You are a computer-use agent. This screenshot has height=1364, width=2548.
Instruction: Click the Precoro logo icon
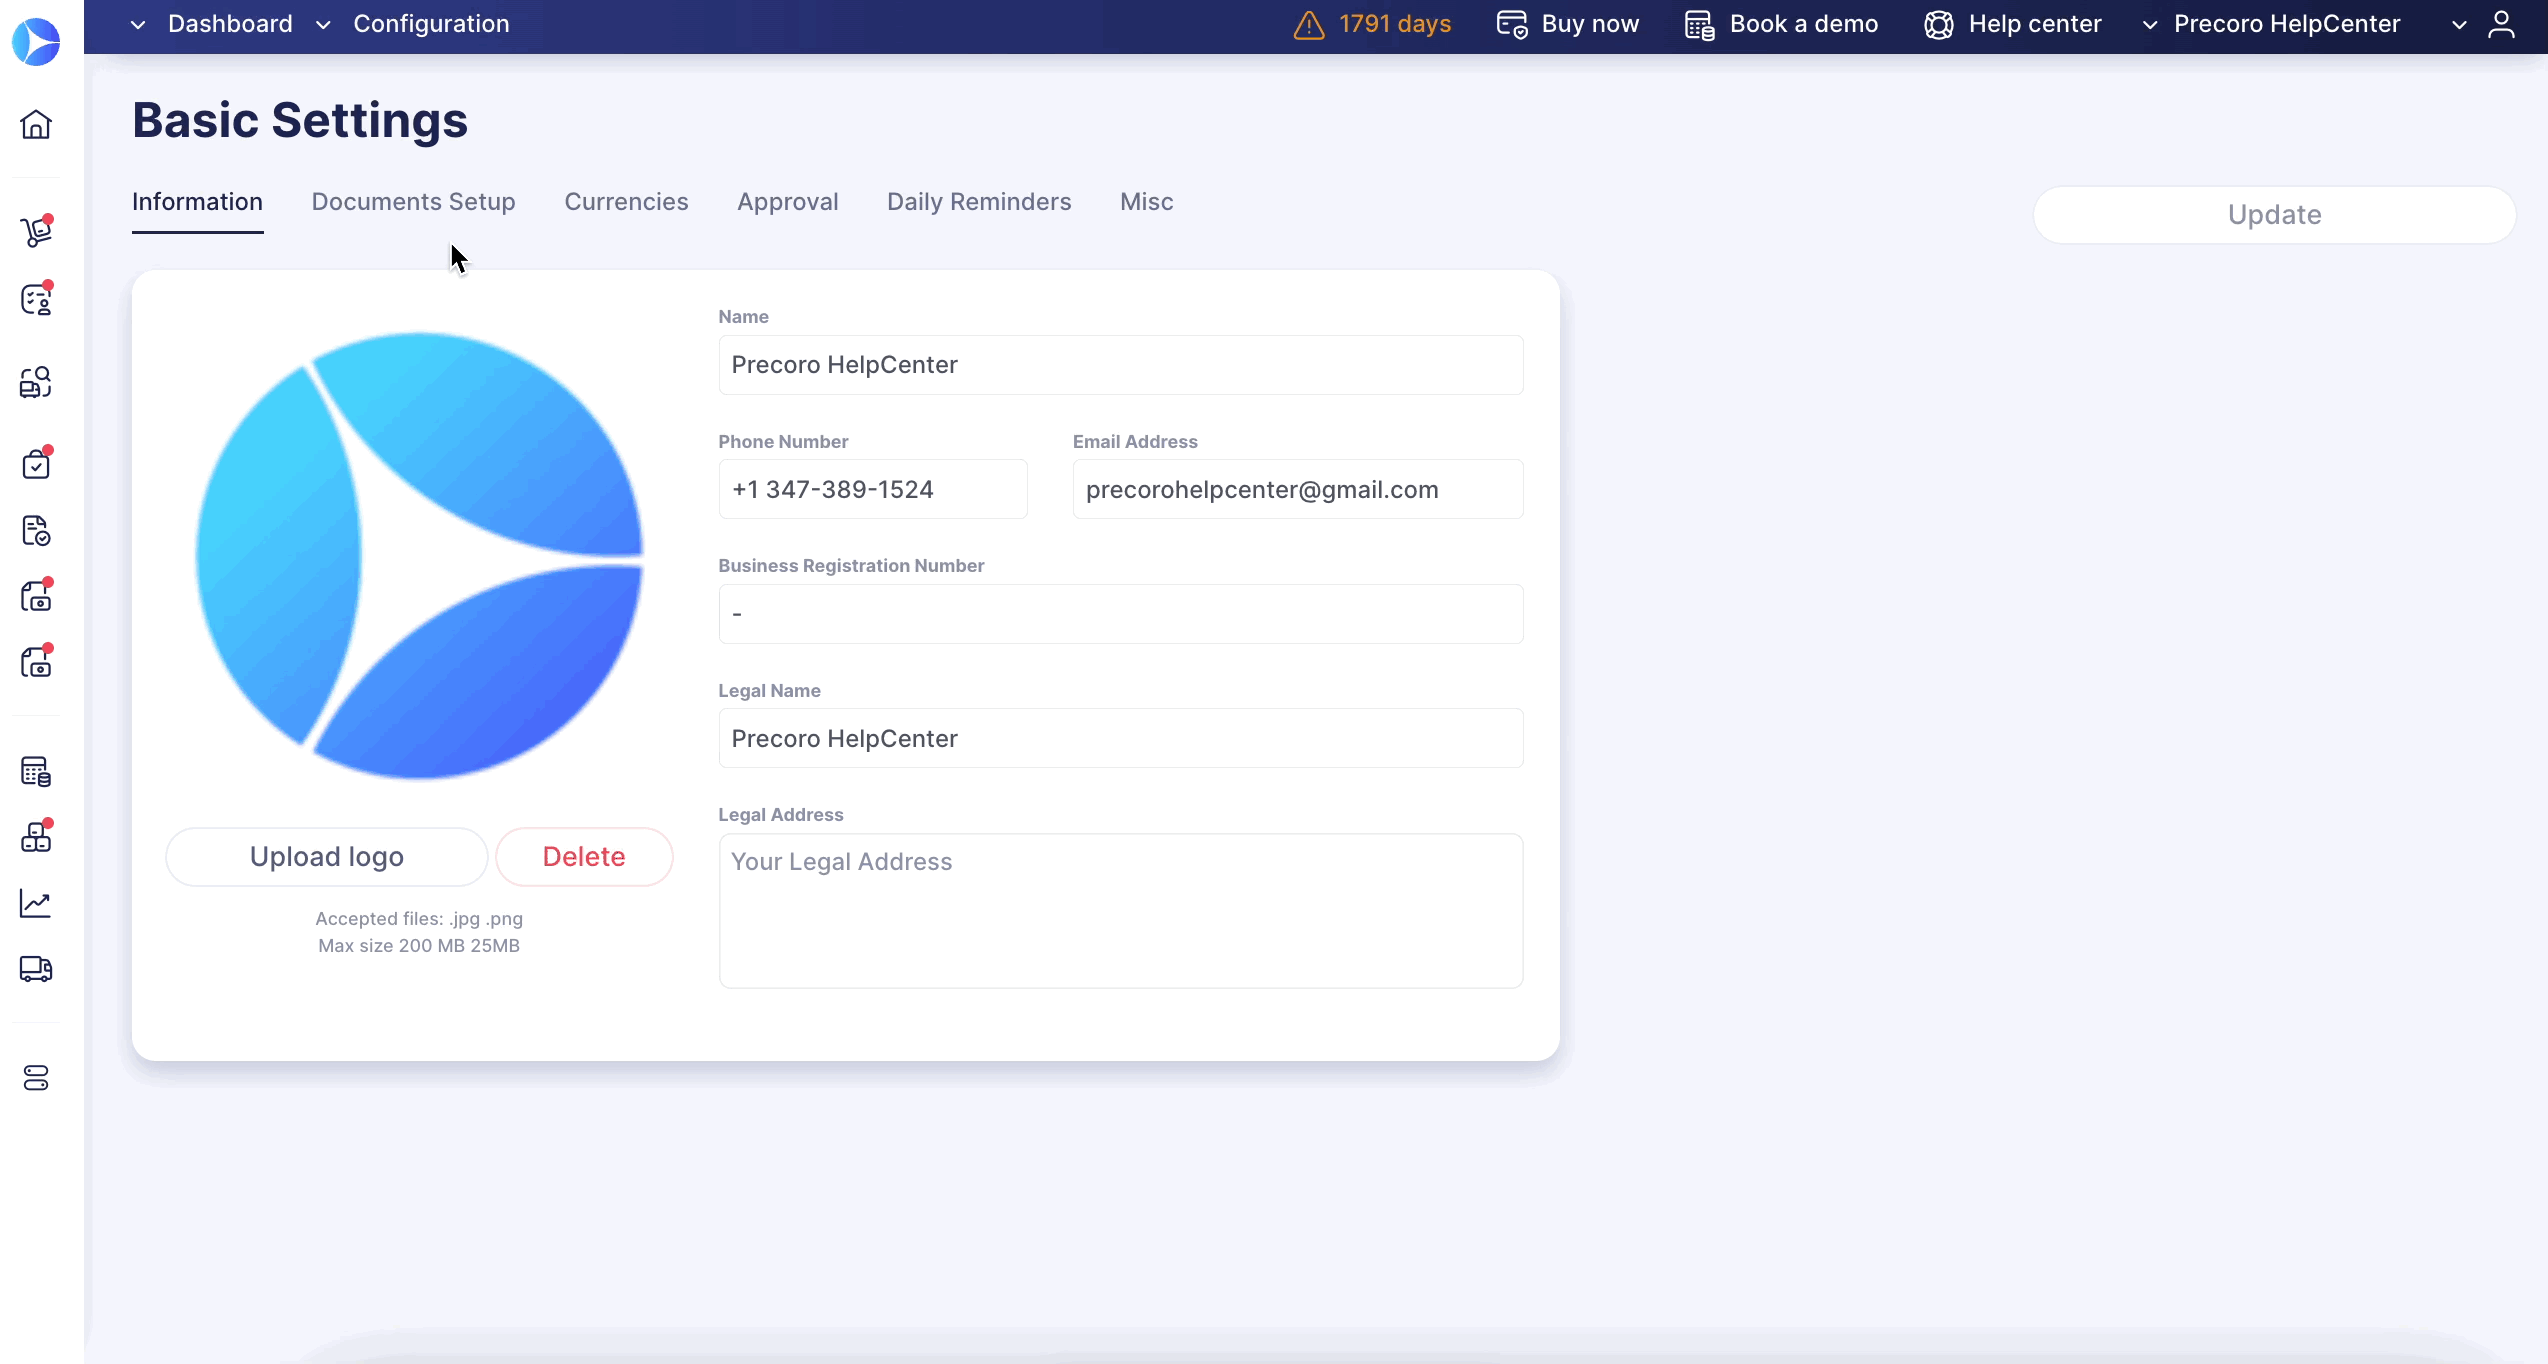[x=36, y=41]
